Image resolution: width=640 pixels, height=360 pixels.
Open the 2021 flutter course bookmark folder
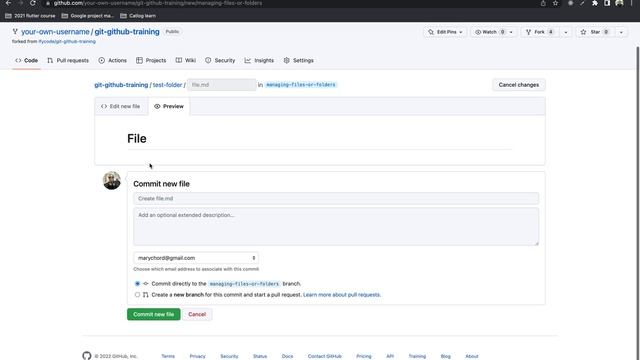(x=30, y=16)
